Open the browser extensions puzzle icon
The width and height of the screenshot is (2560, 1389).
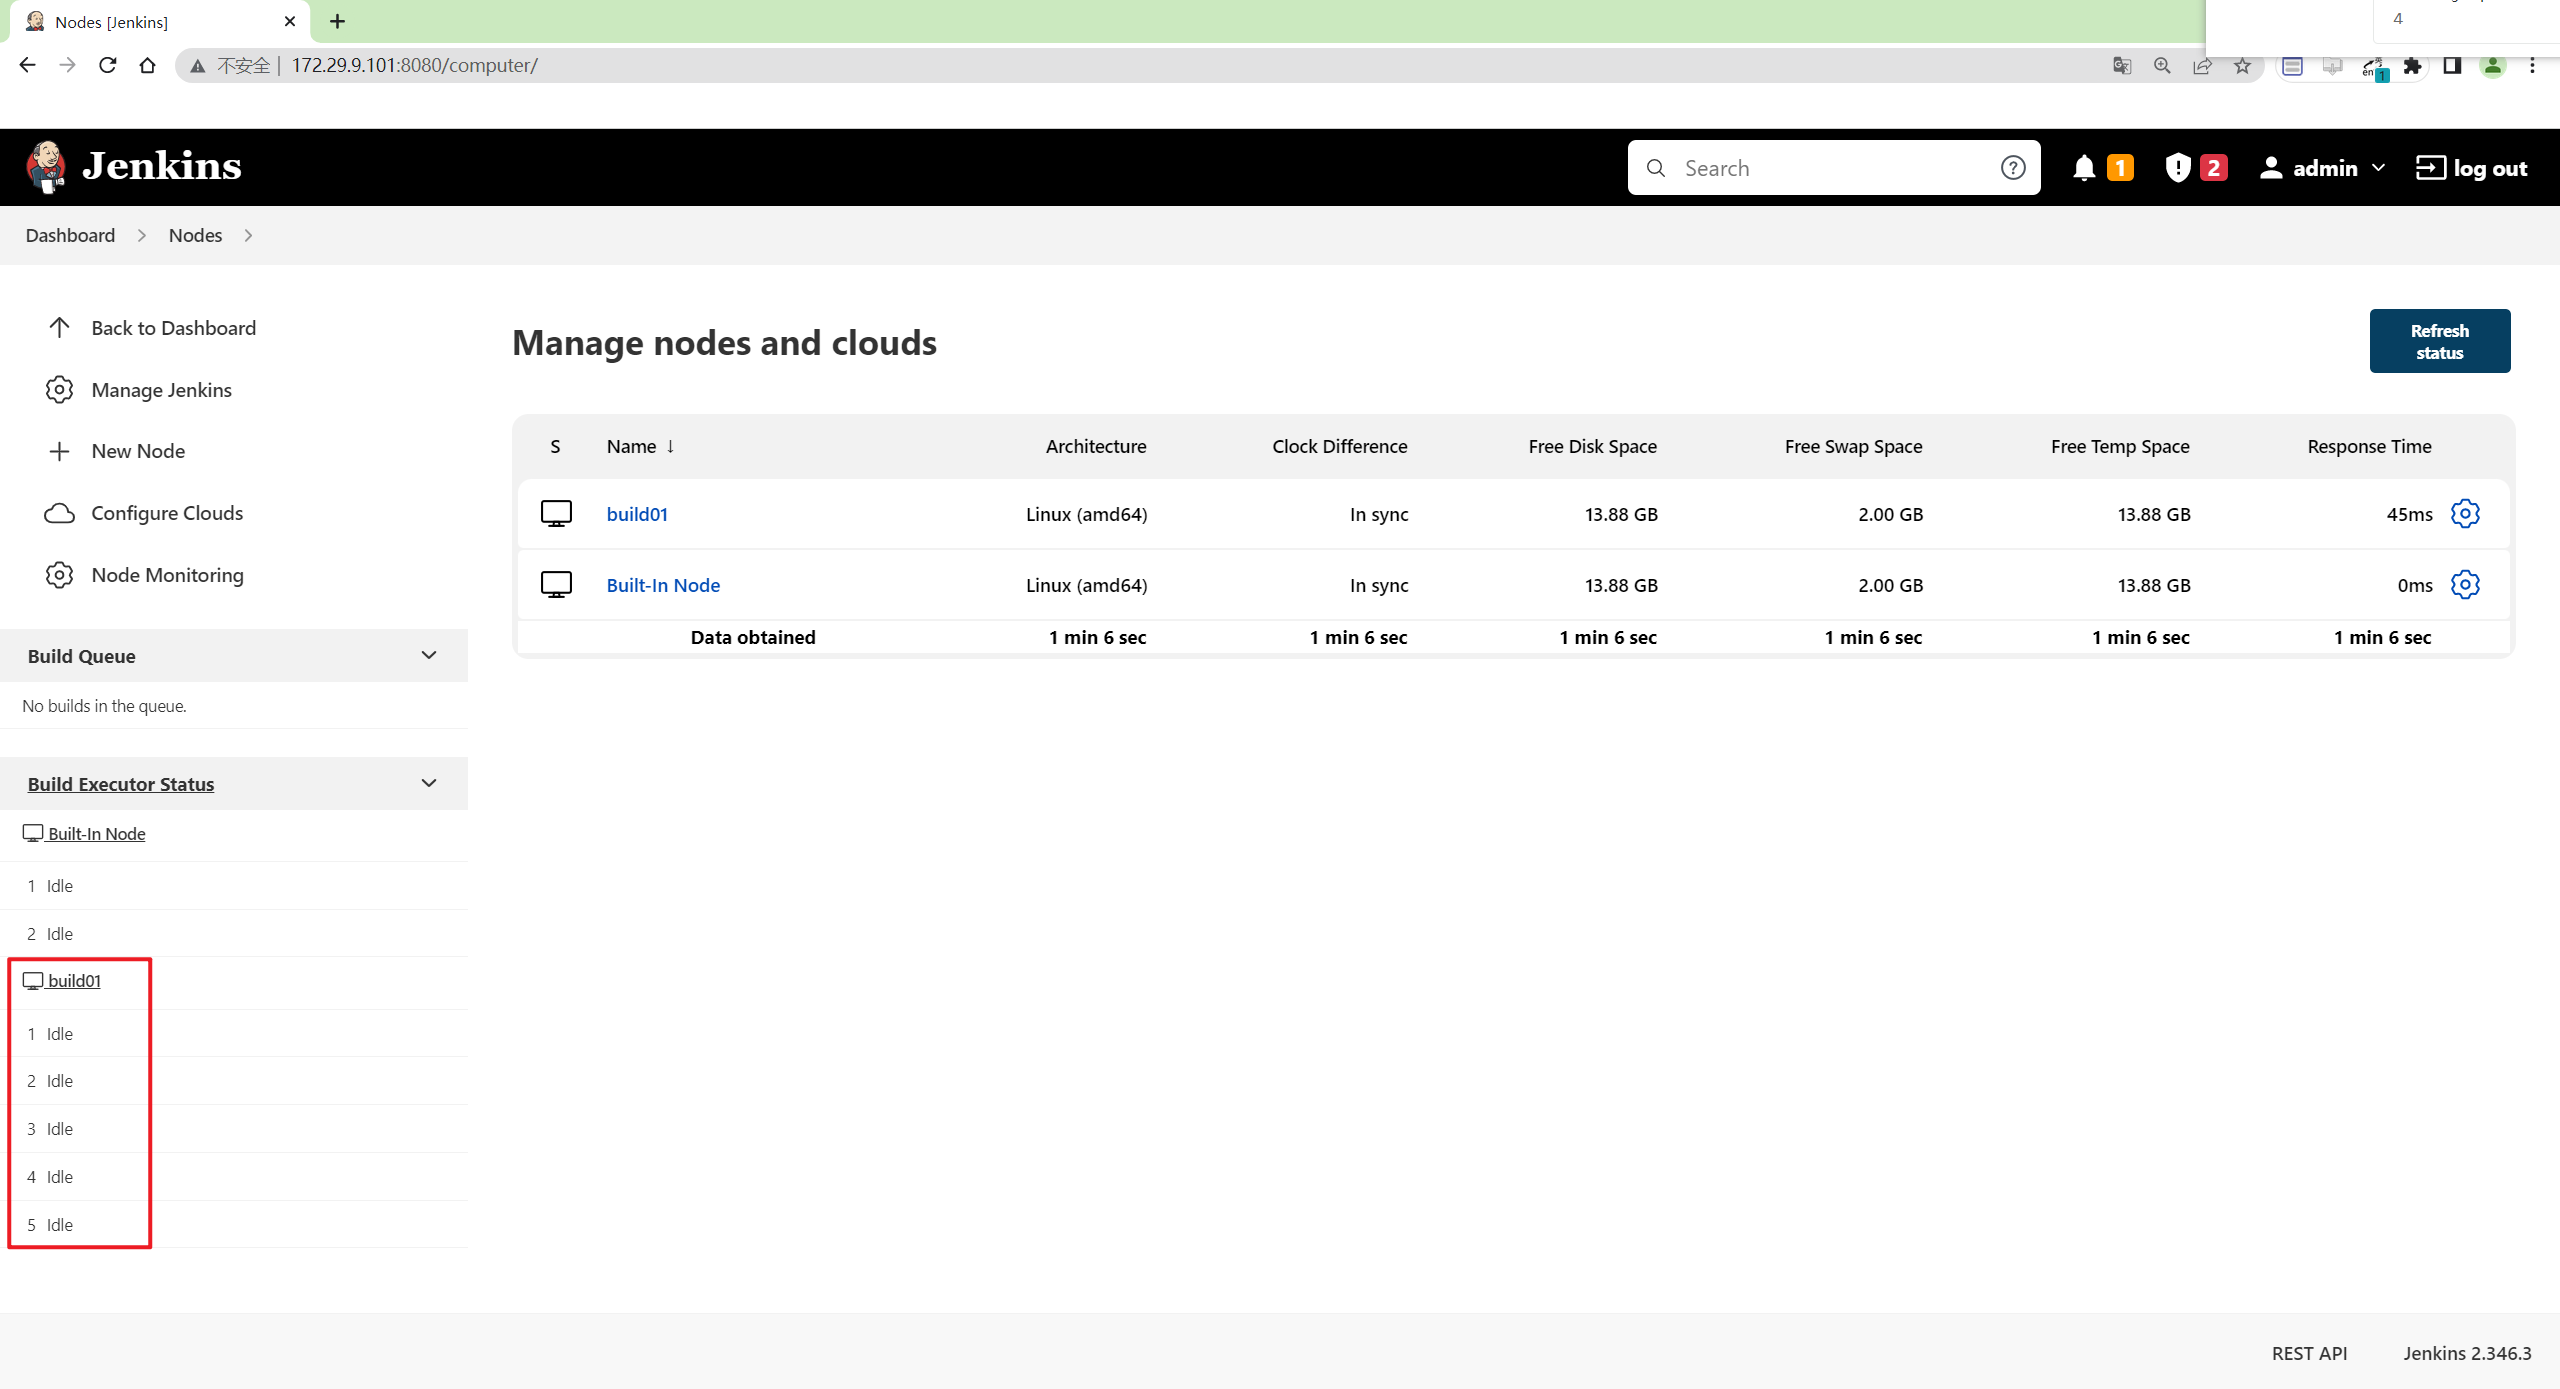coord(2412,66)
